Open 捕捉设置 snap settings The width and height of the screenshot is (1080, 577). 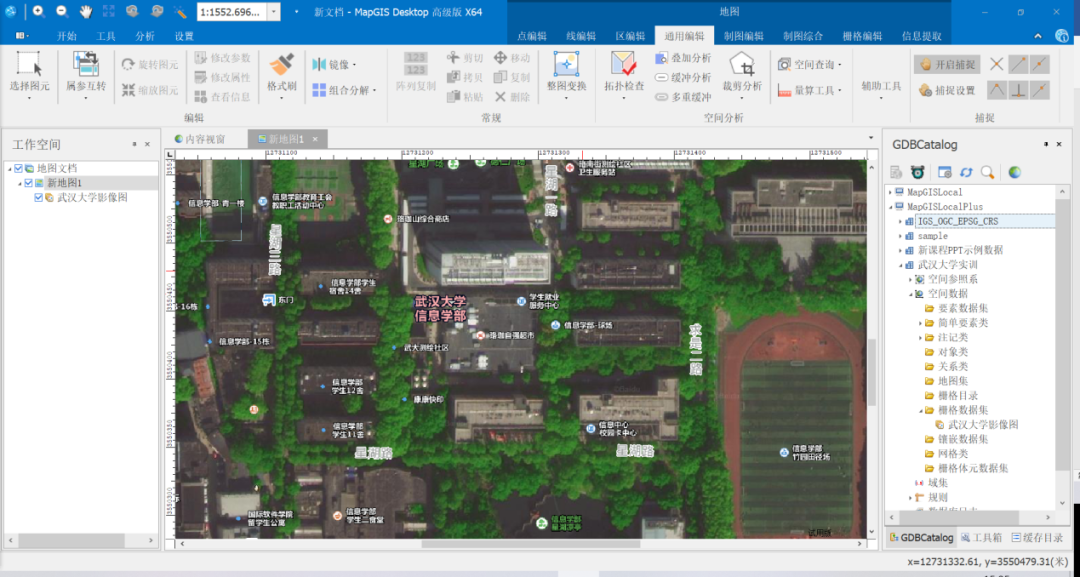(x=947, y=90)
